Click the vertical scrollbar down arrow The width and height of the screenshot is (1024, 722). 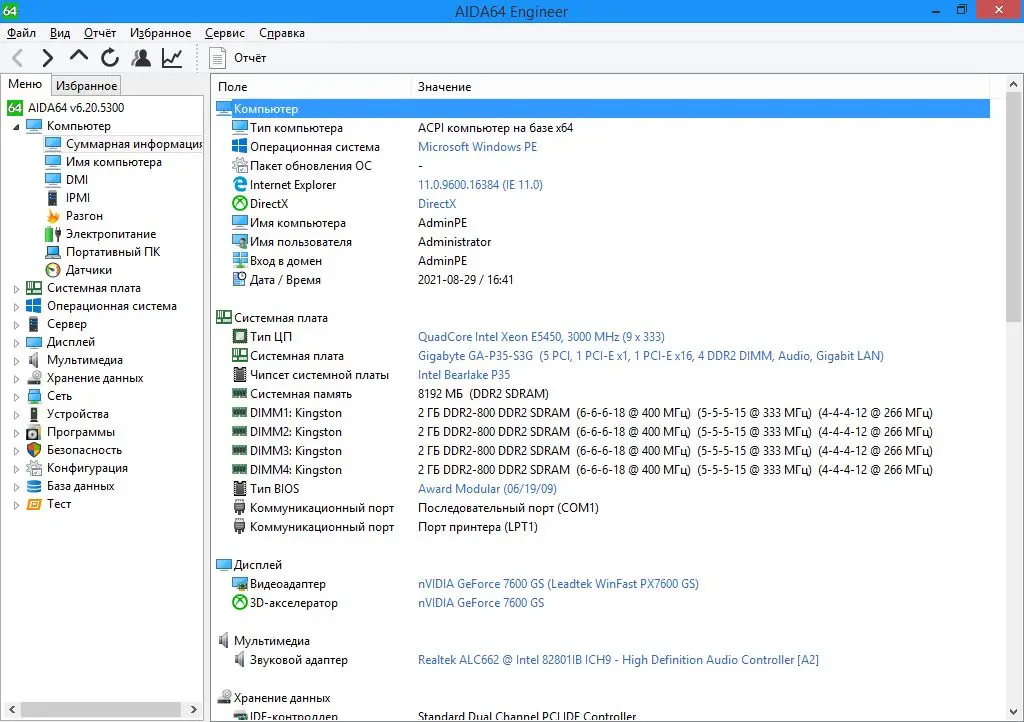click(1013, 712)
